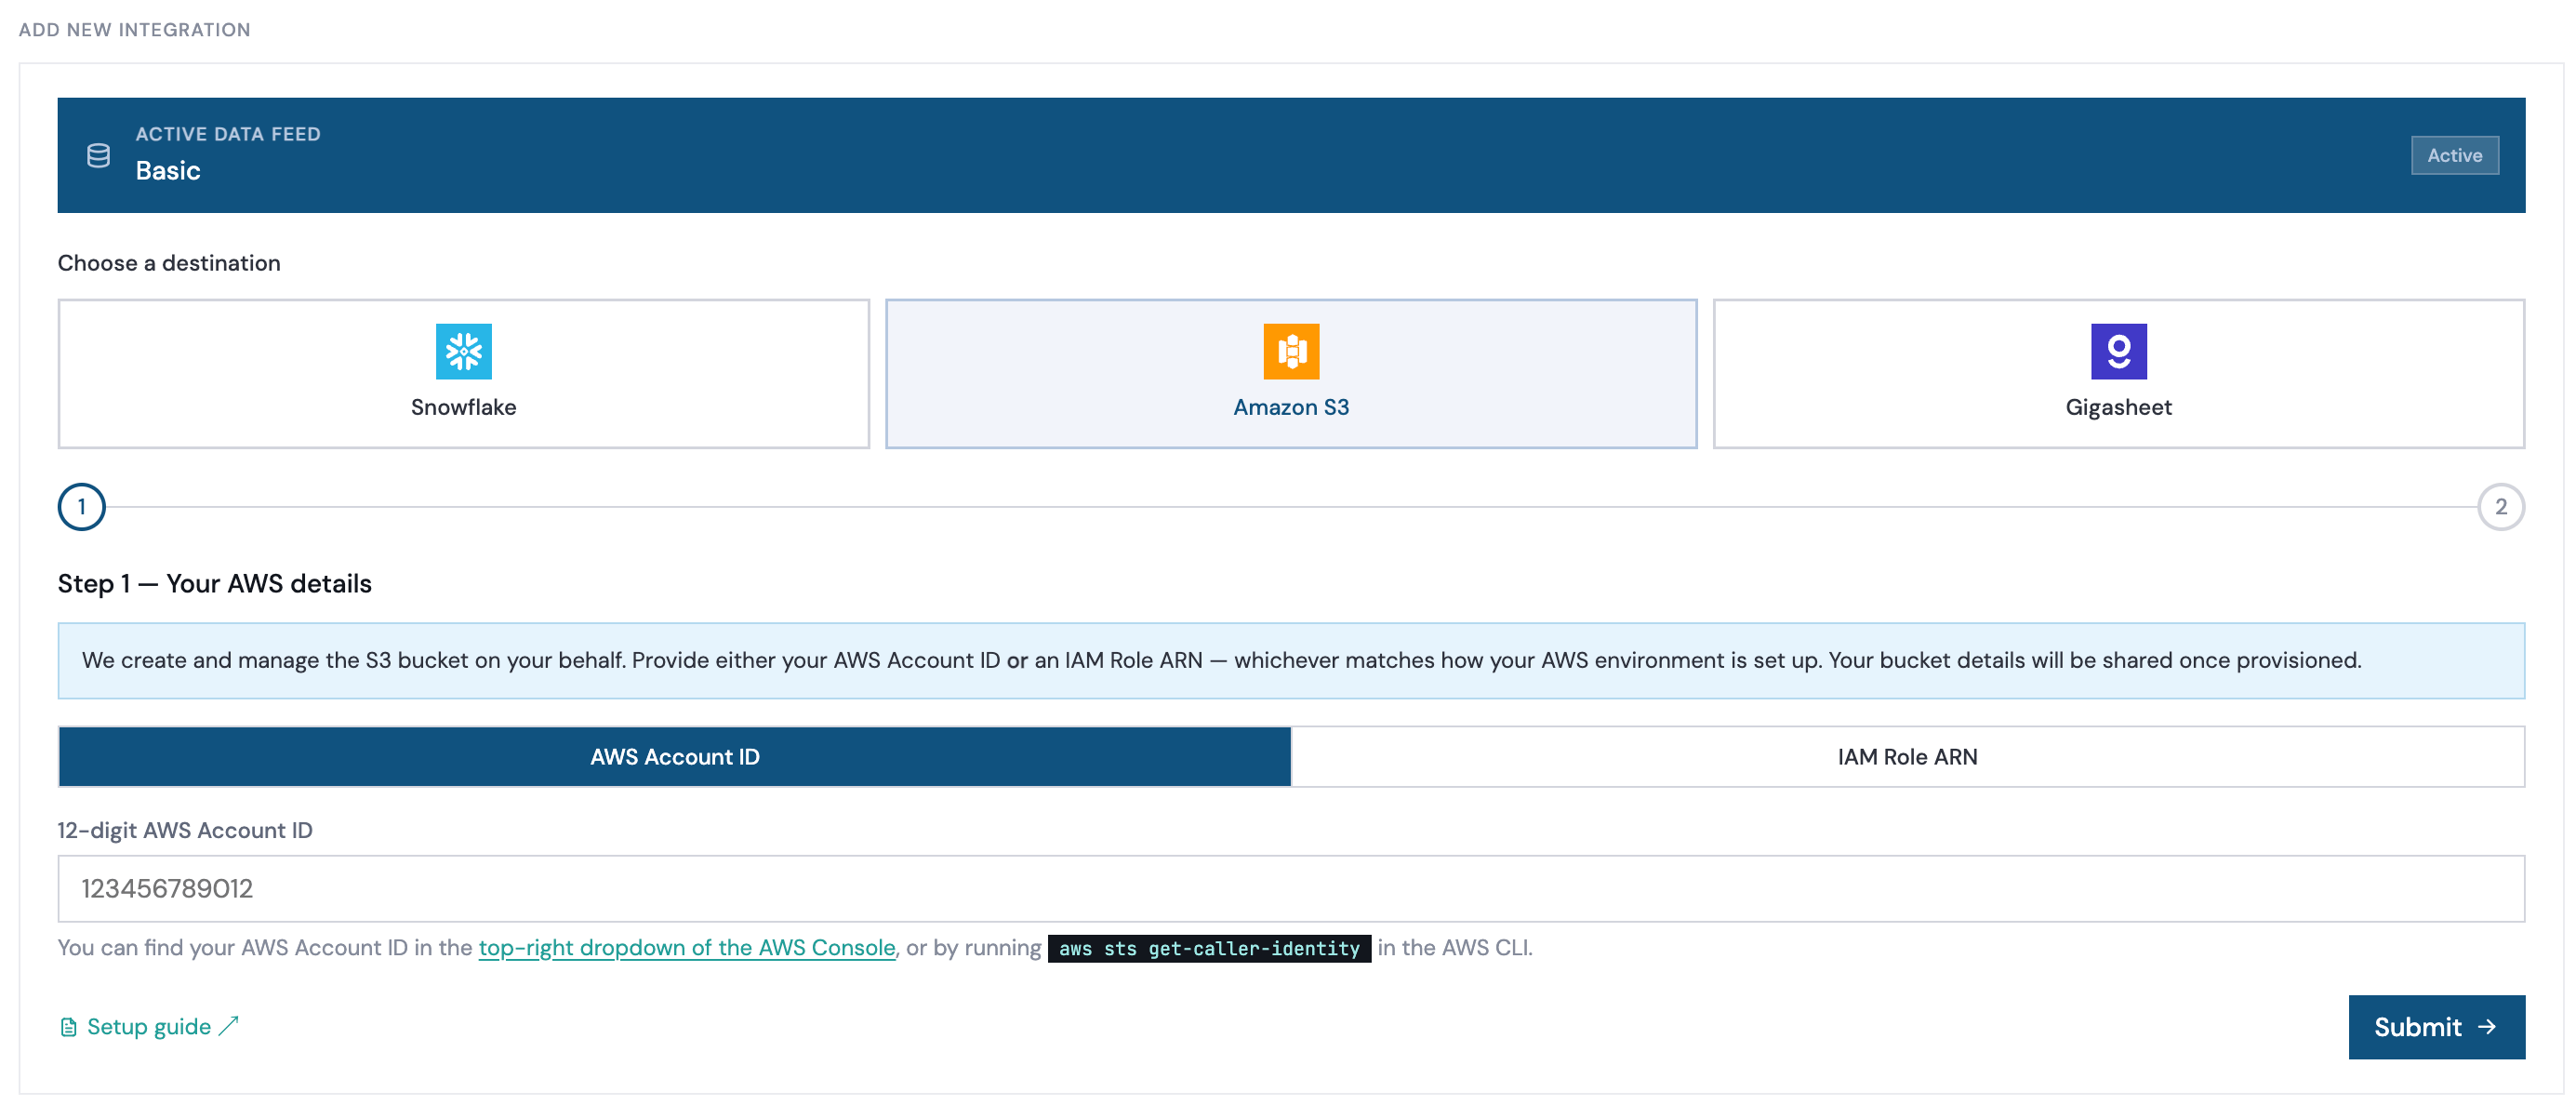Click the Setup guide document icon
This screenshot has width=2576, height=1105.
(68, 1027)
